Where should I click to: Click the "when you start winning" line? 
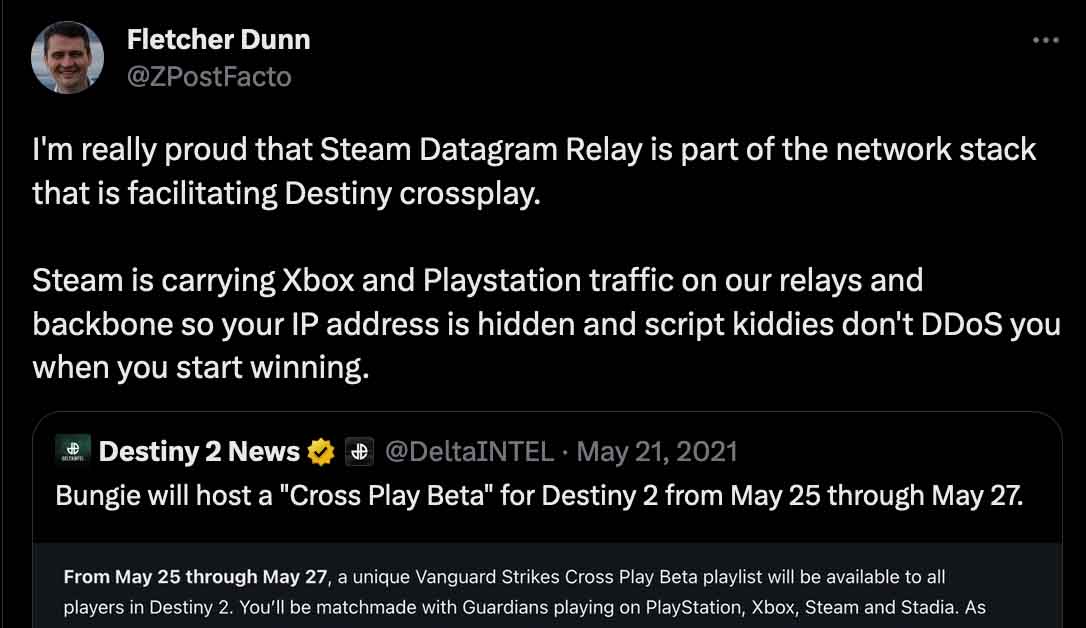201,368
